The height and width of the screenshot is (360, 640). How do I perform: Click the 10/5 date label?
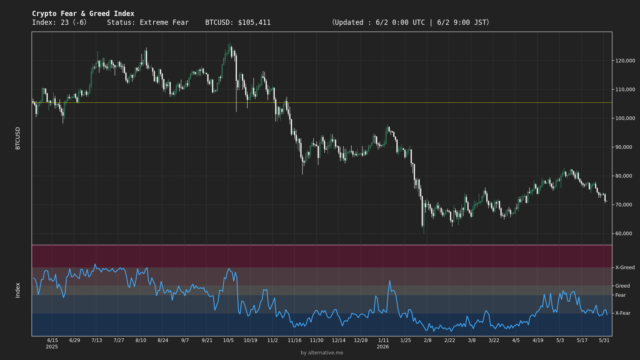pos(229,340)
